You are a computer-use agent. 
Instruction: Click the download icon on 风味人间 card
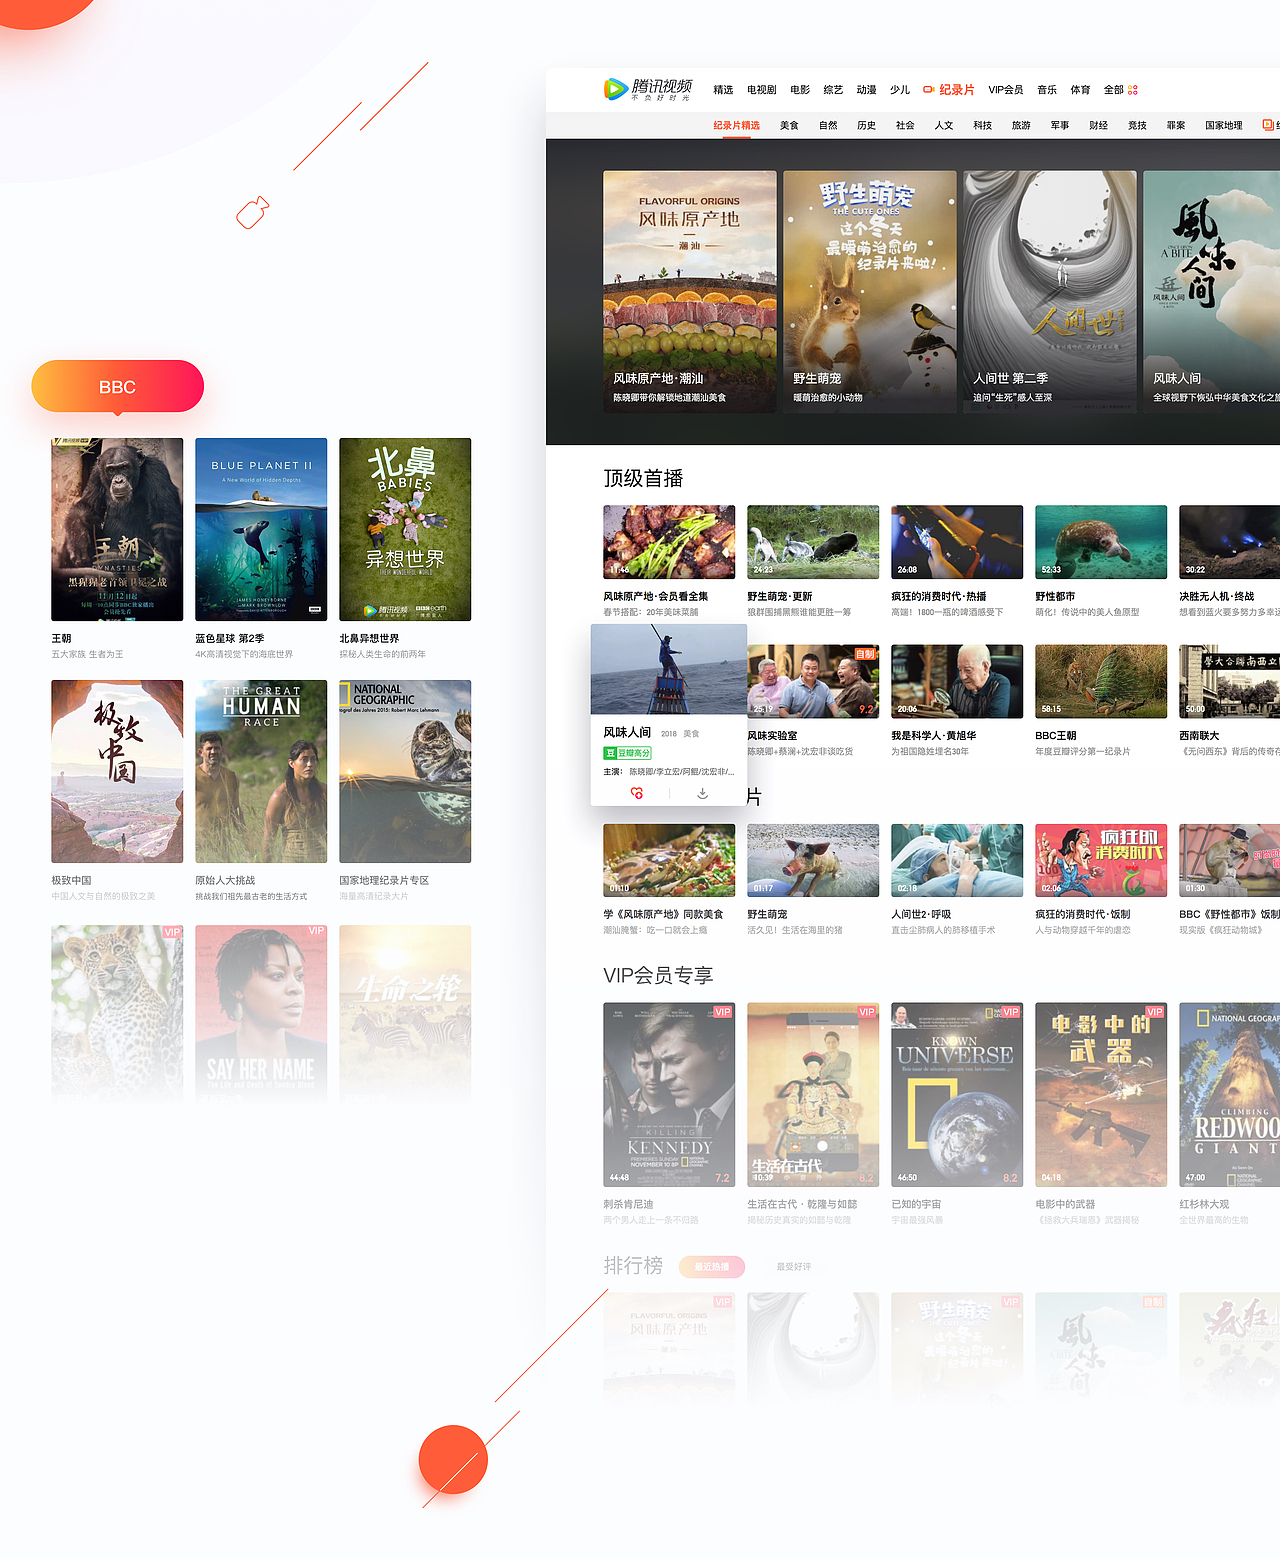pos(702,793)
